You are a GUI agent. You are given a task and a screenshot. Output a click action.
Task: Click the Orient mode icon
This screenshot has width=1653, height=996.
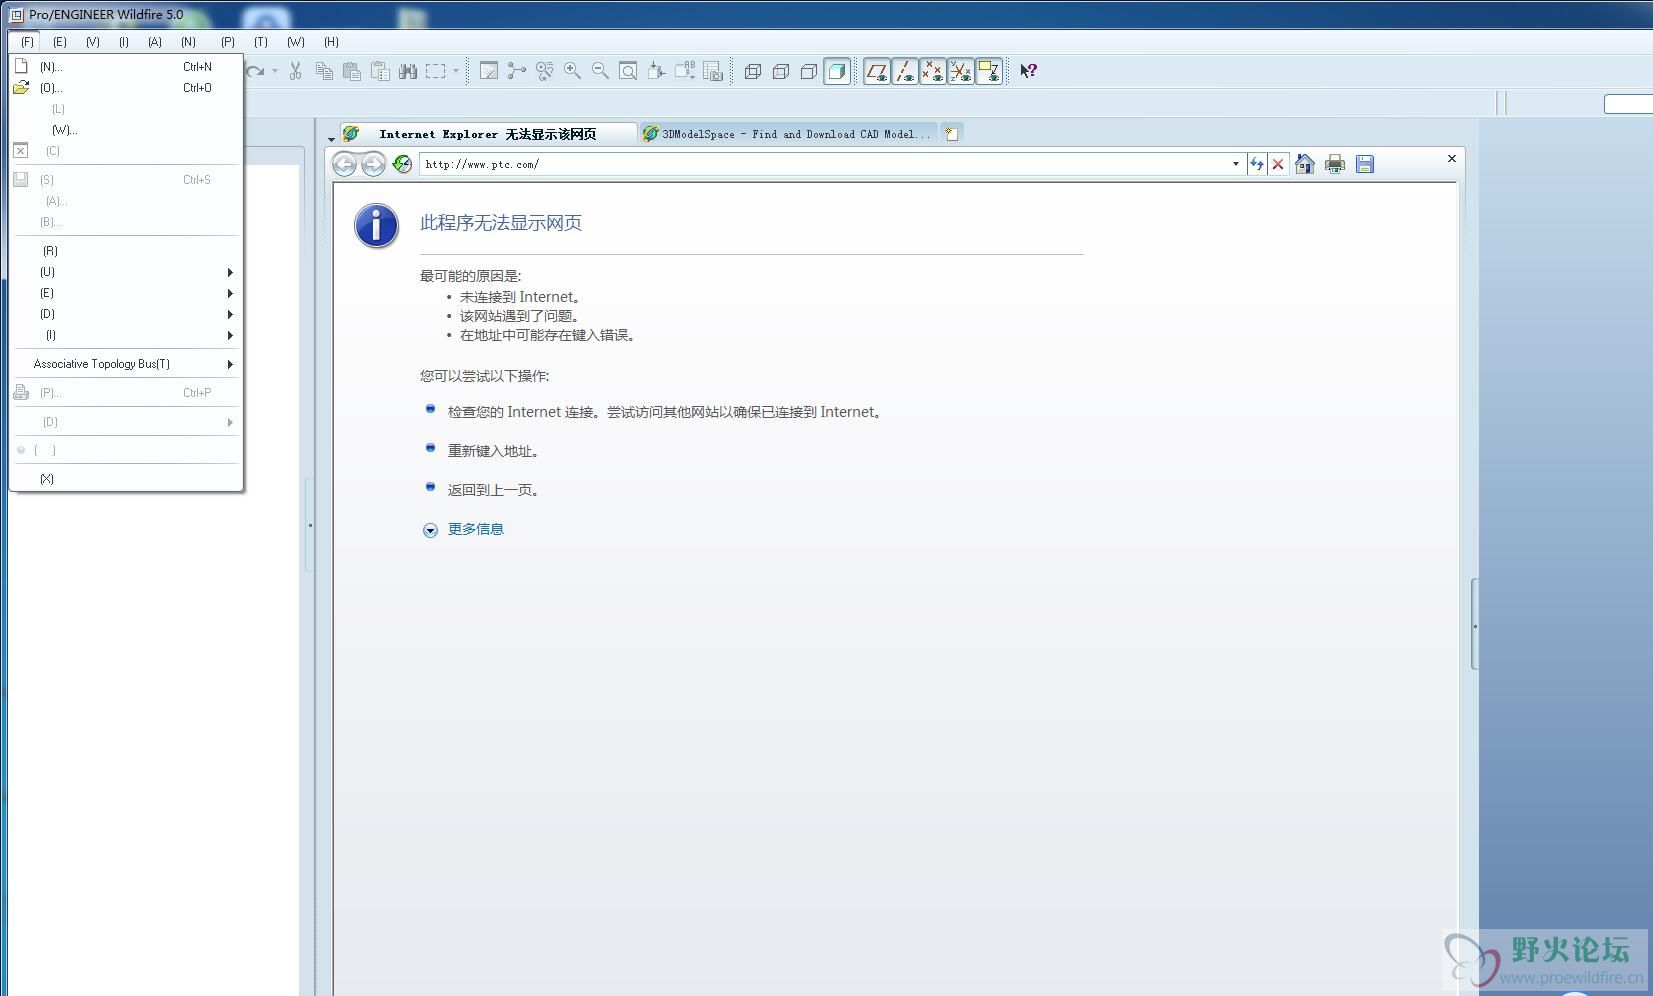coord(545,71)
